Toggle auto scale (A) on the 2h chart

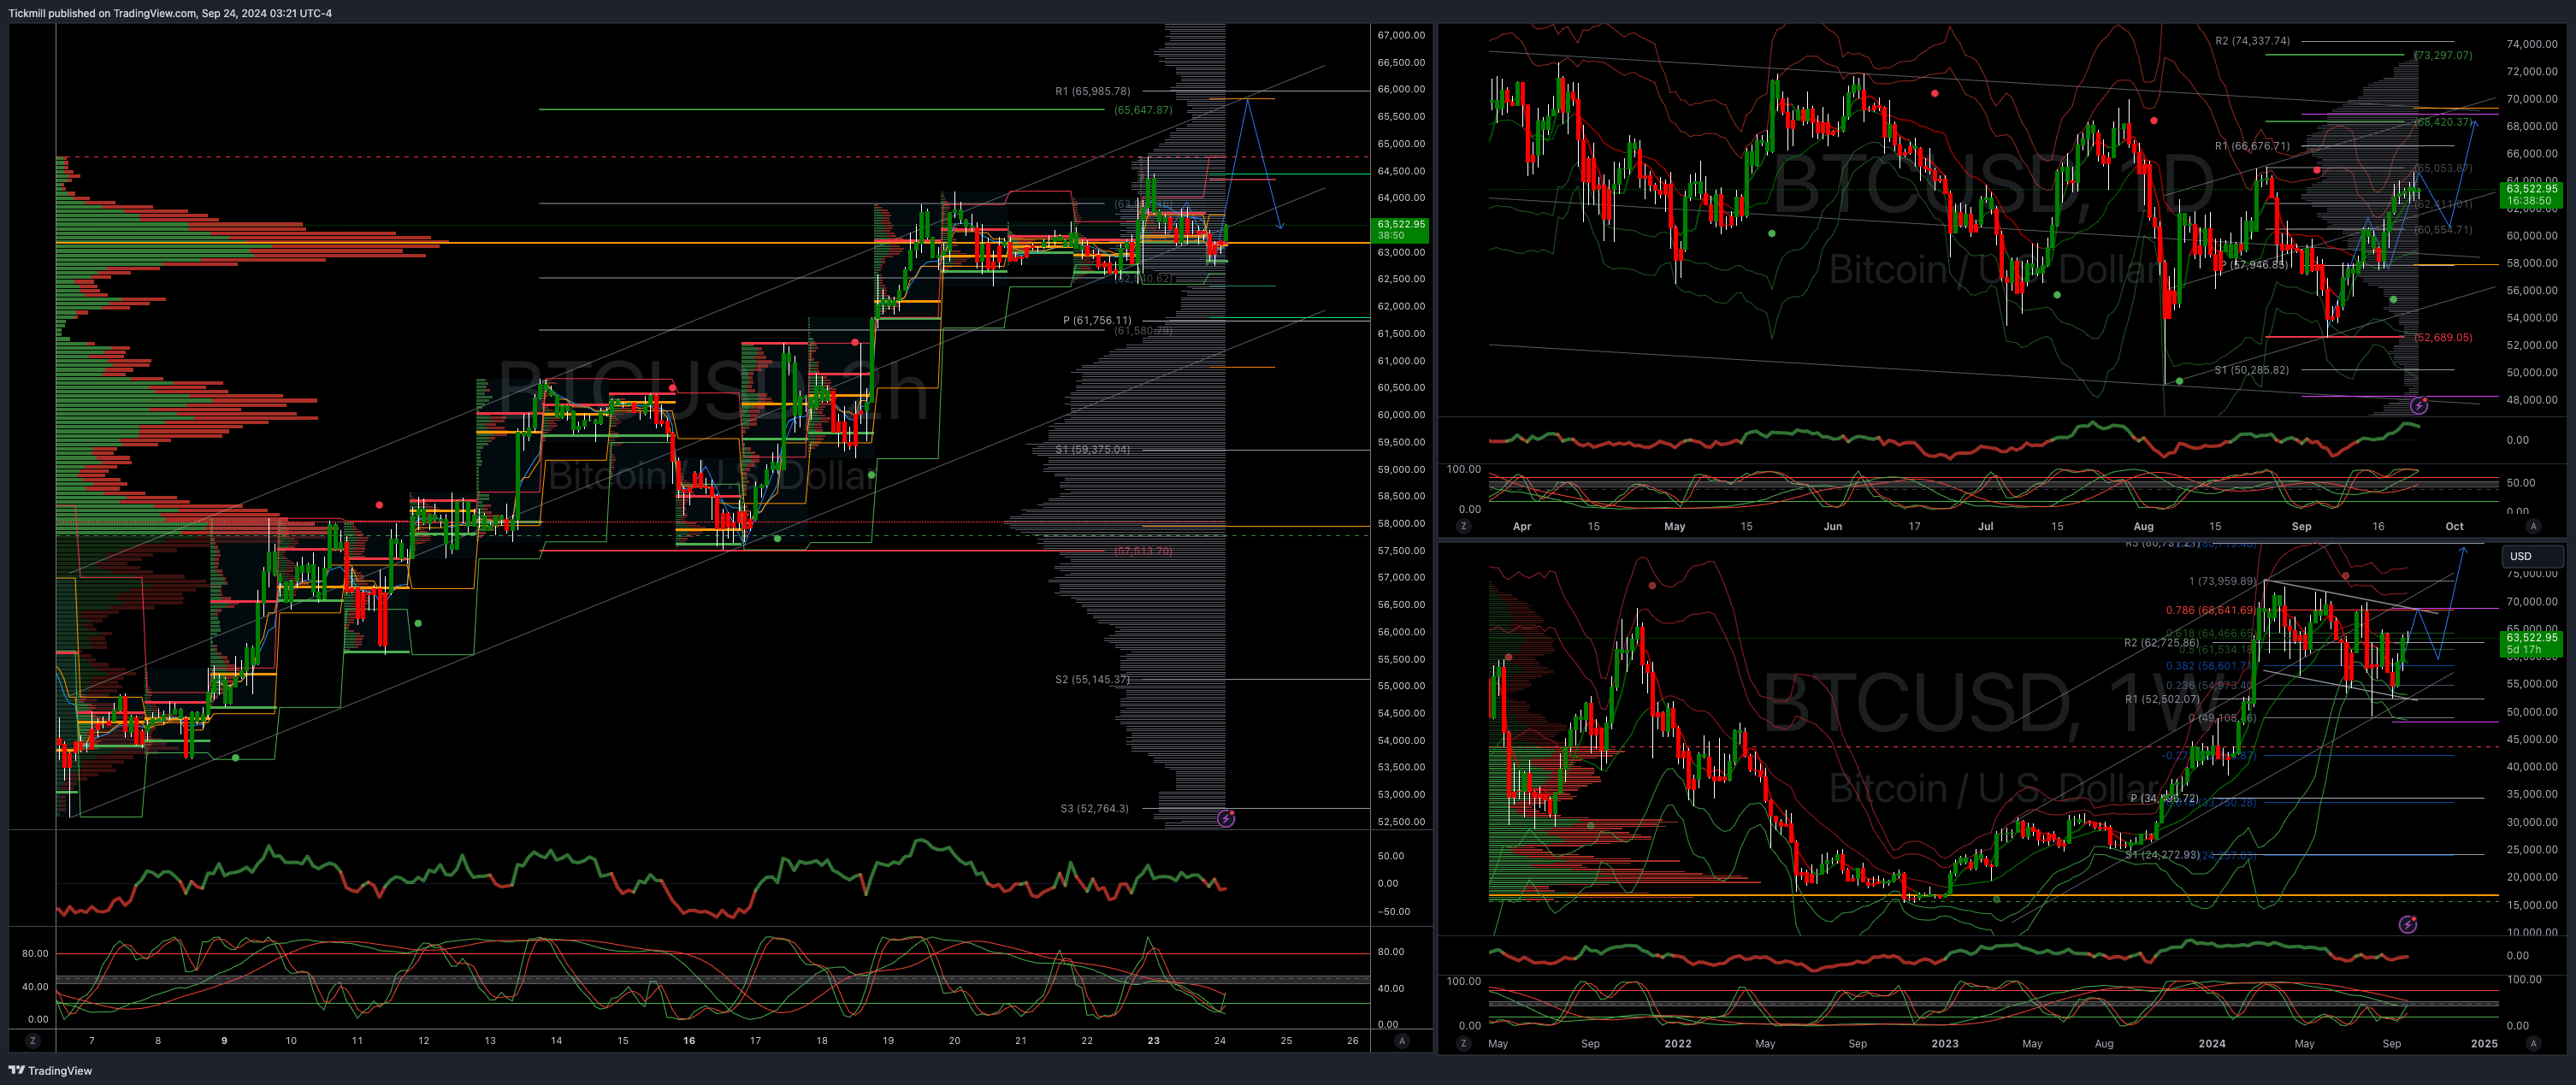(x=1402, y=1041)
